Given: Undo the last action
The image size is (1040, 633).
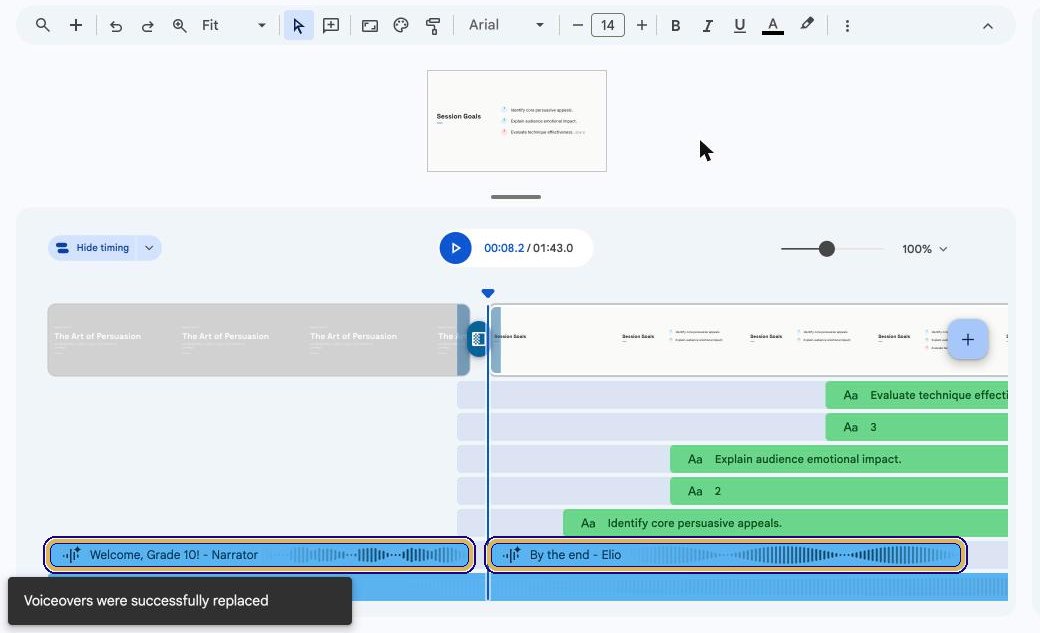Looking at the screenshot, I should pyautogui.click(x=115, y=26).
